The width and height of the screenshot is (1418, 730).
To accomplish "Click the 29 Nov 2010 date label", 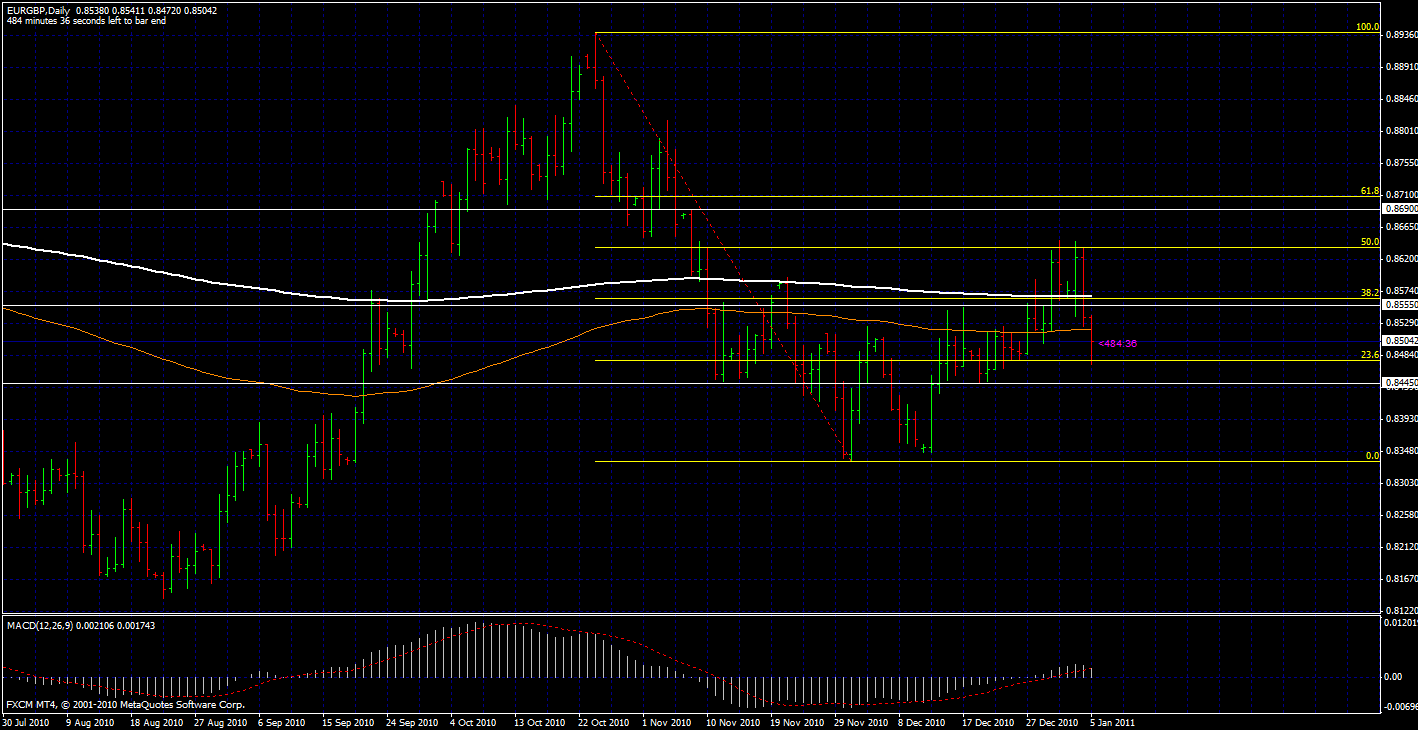I will 860,721.
